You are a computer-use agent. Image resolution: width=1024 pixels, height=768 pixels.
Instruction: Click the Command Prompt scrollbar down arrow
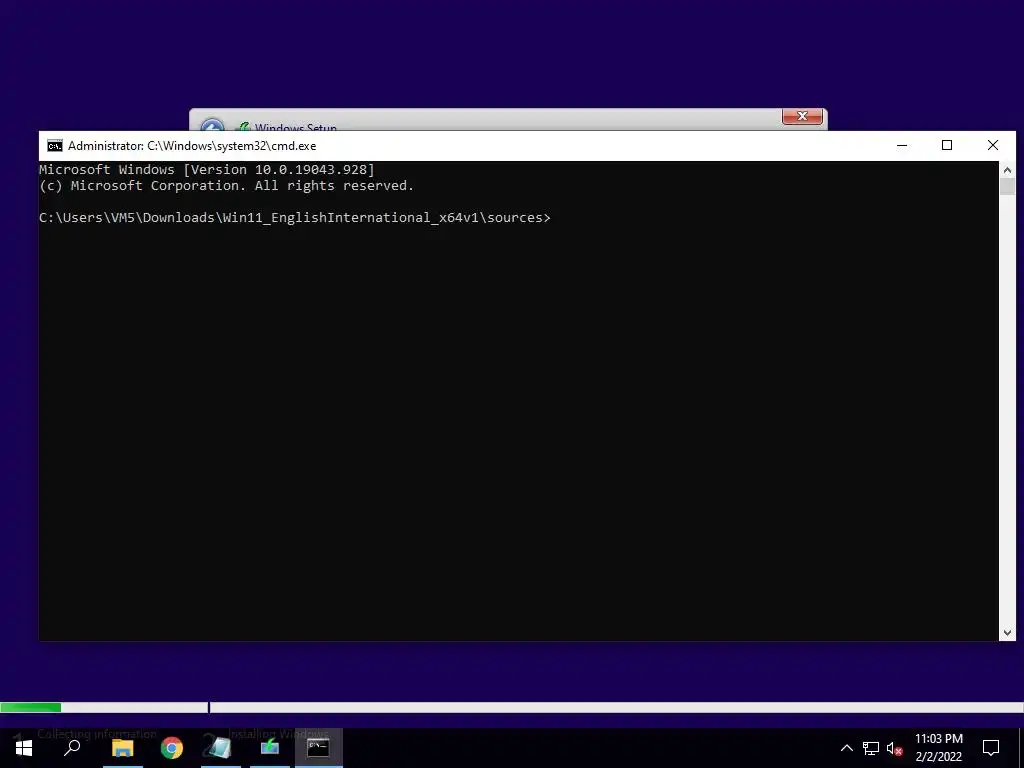(1007, 632)
